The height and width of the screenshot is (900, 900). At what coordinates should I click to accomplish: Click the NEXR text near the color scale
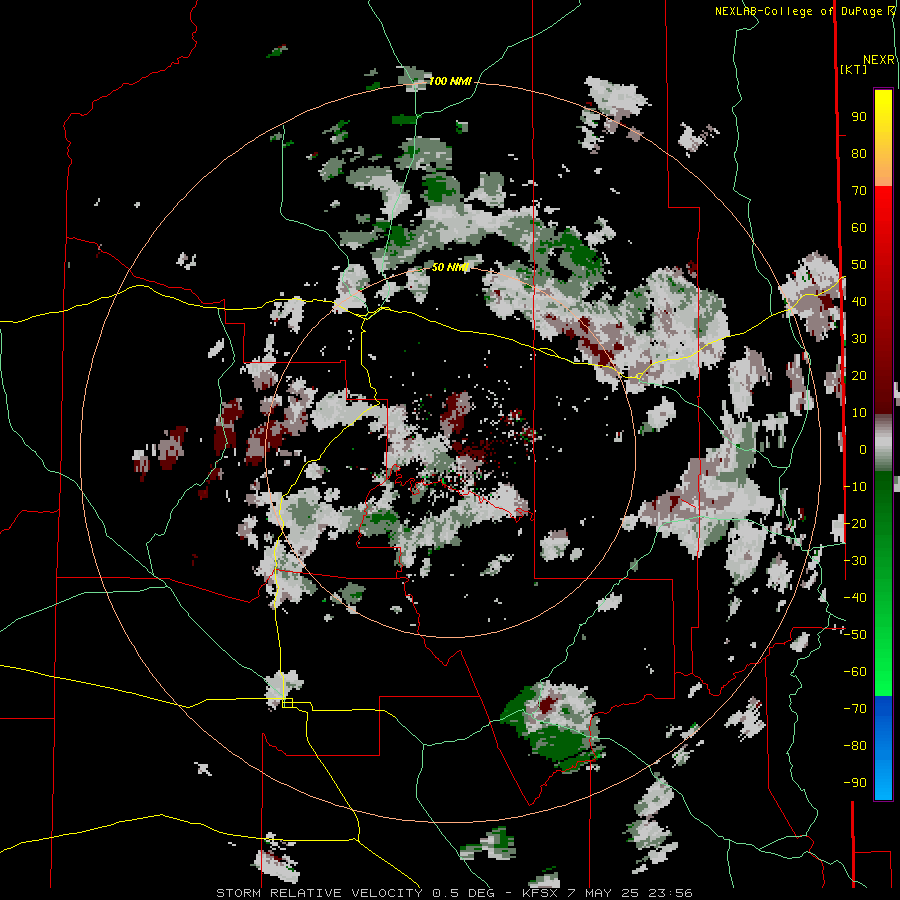(879, 60)
